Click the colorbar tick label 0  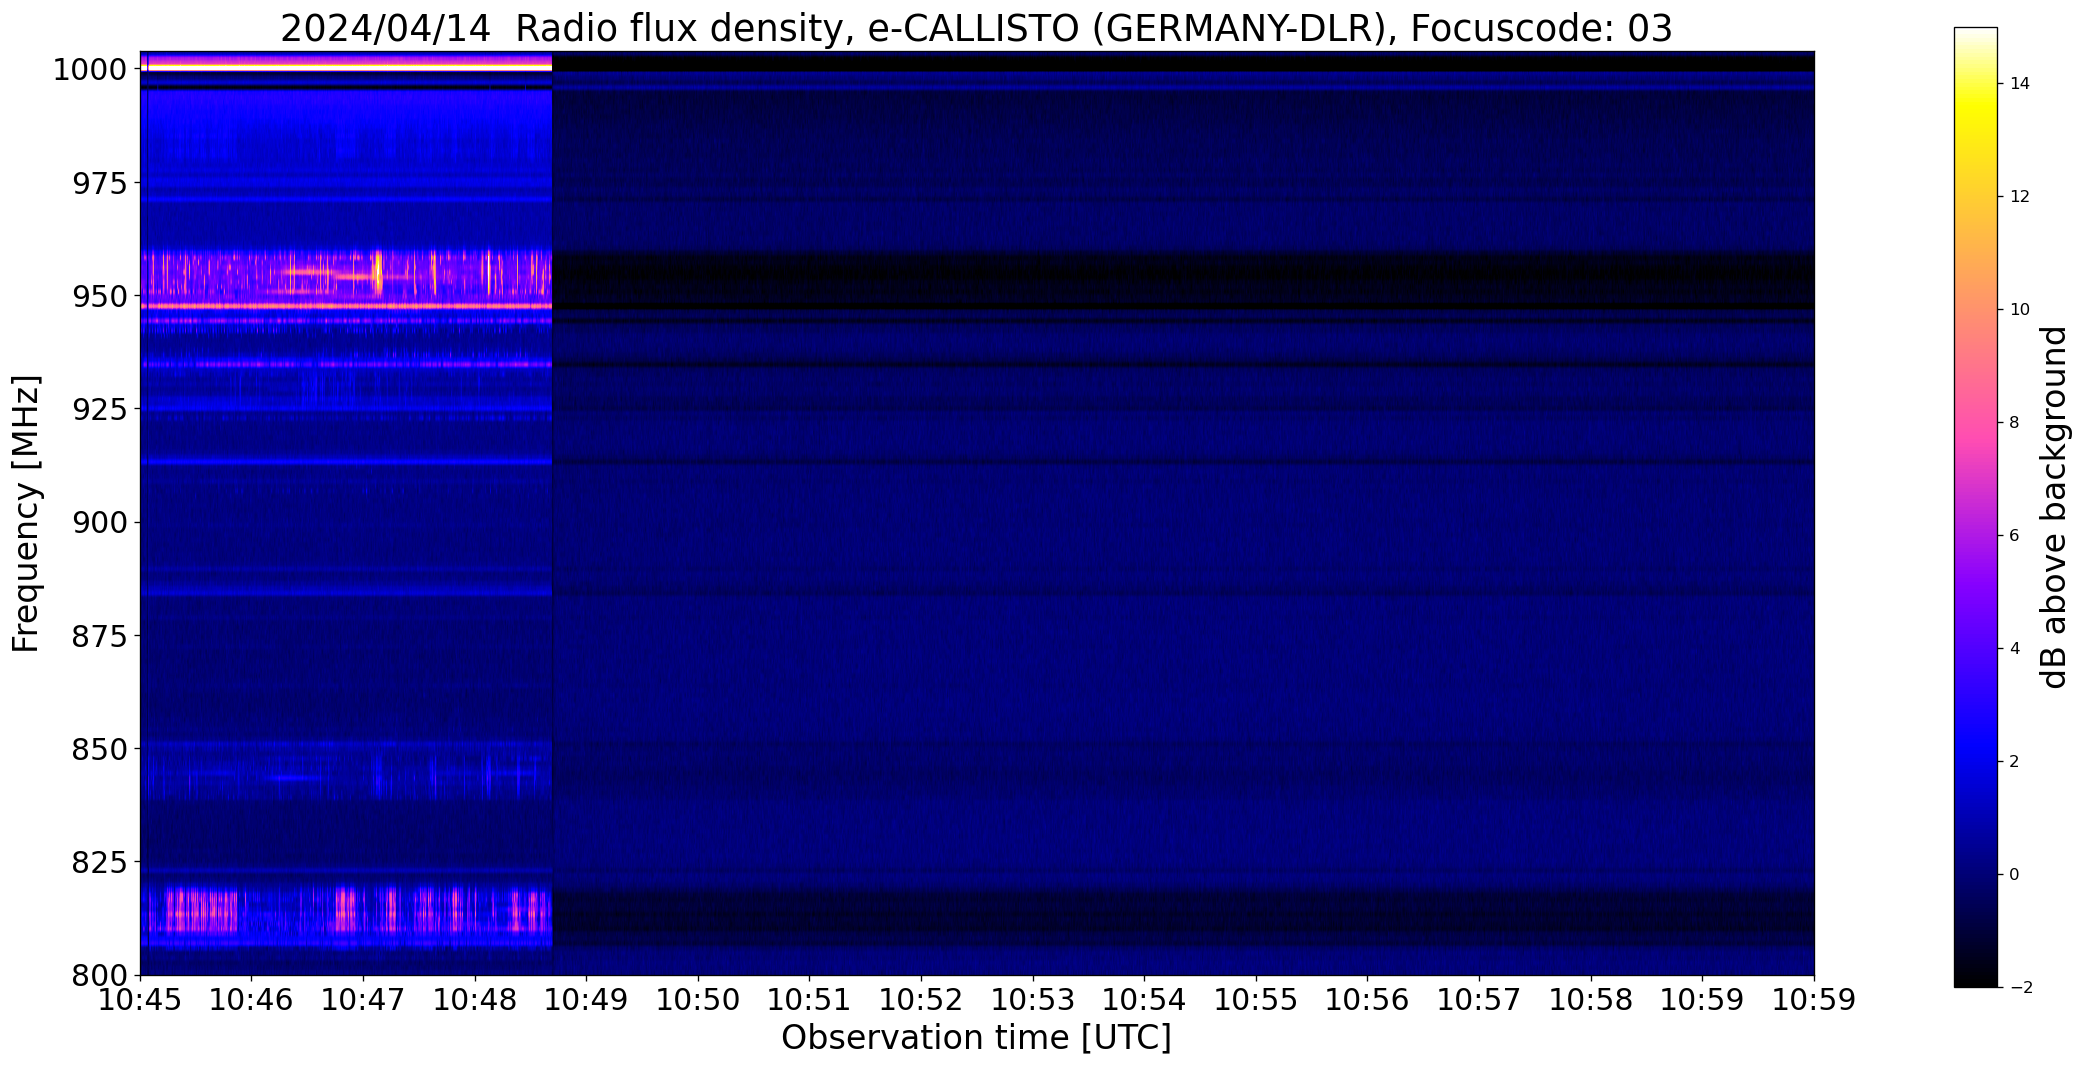tap(2015, 875)
